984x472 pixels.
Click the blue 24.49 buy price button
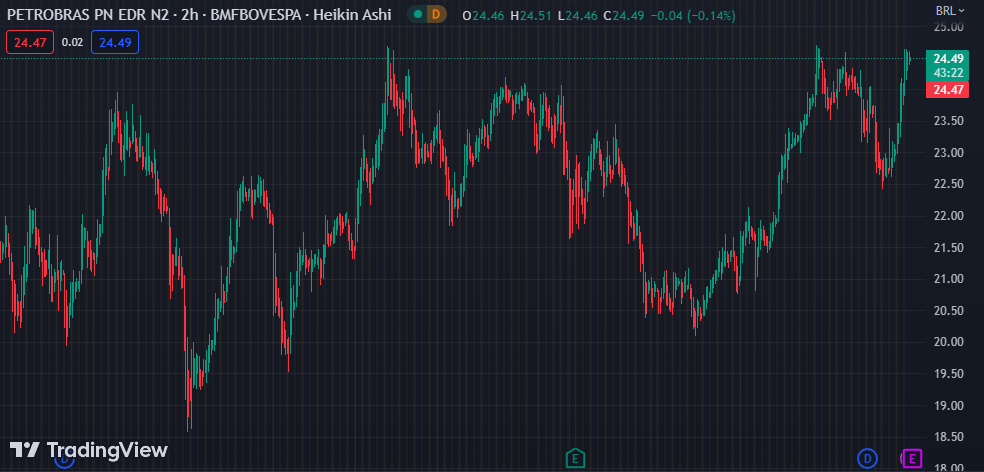[115, 41]
